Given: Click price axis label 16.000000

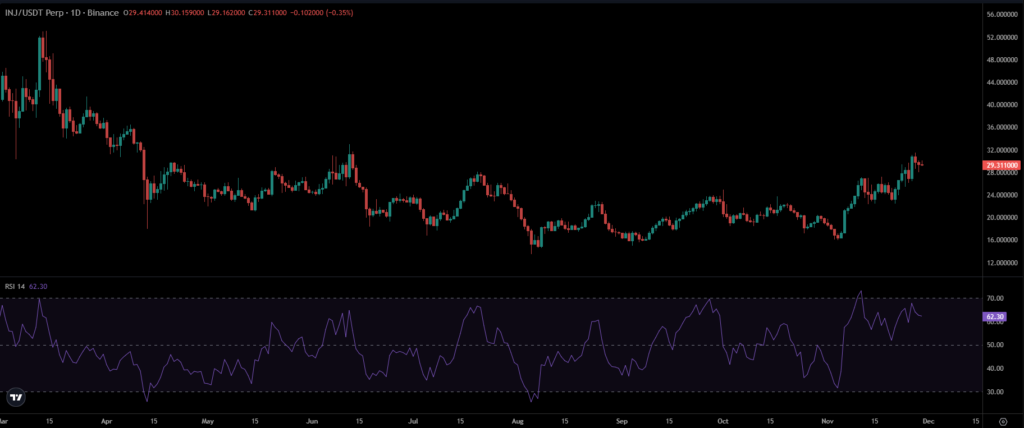Looking at the screenshot, I should tap(1003, 240).
